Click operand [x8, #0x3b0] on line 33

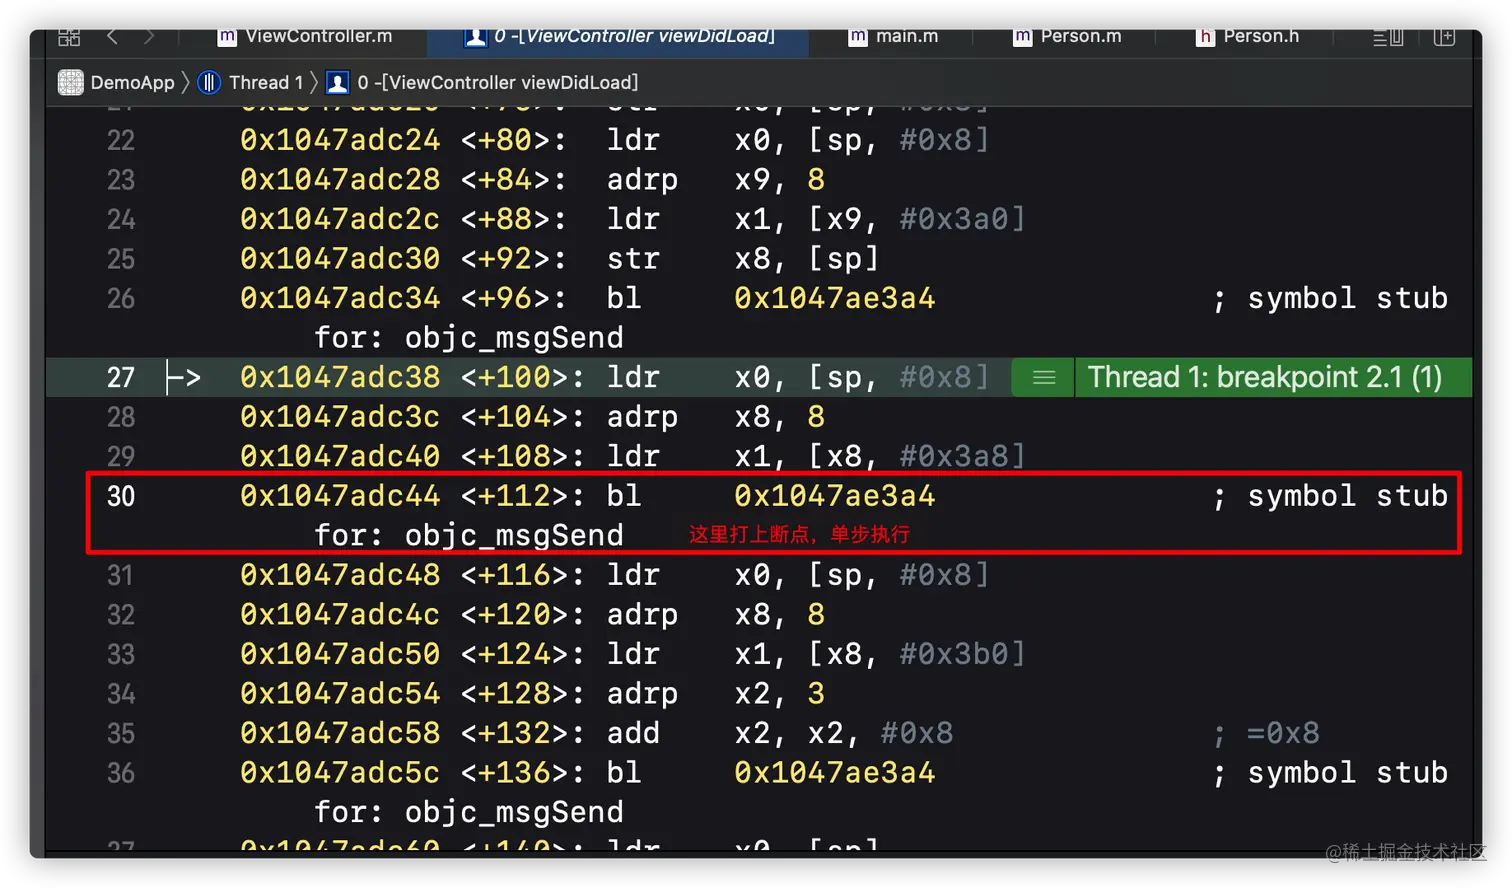pyautogui.click(x=917, y=654)
